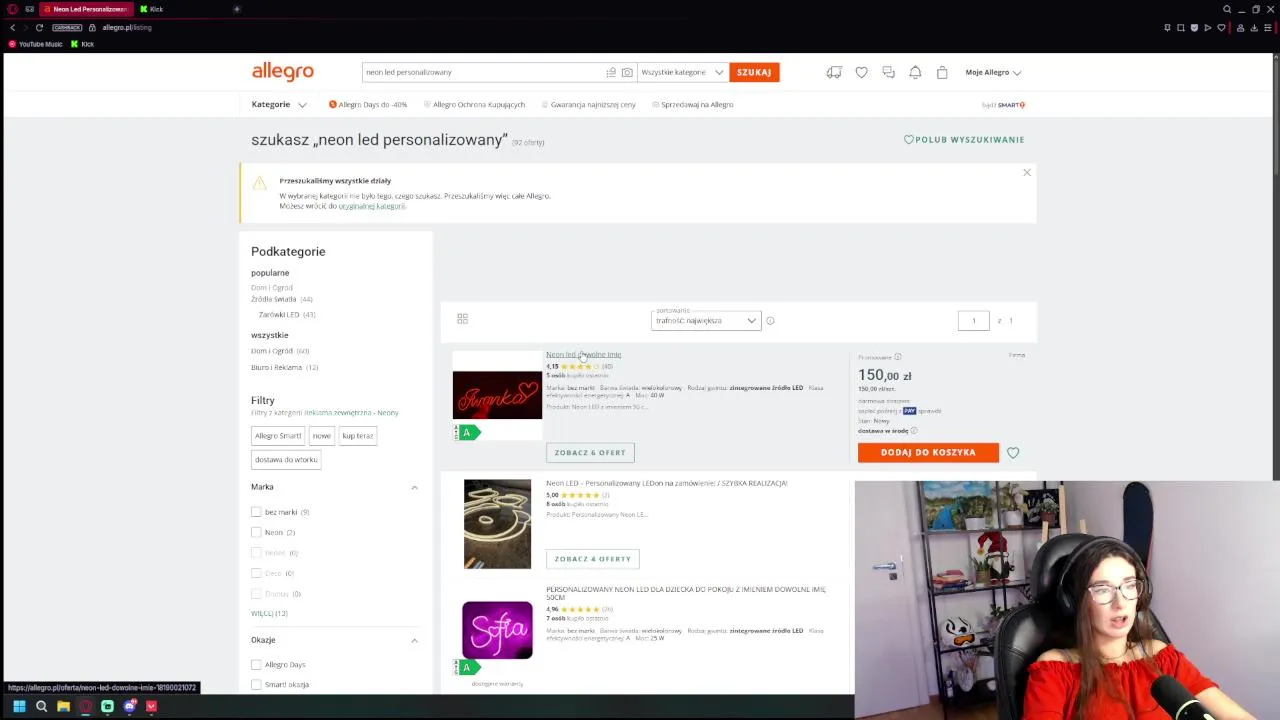Click the orange SZUKAJ search button
Screen dimensions: 1280x720
(x=754, y=72)
